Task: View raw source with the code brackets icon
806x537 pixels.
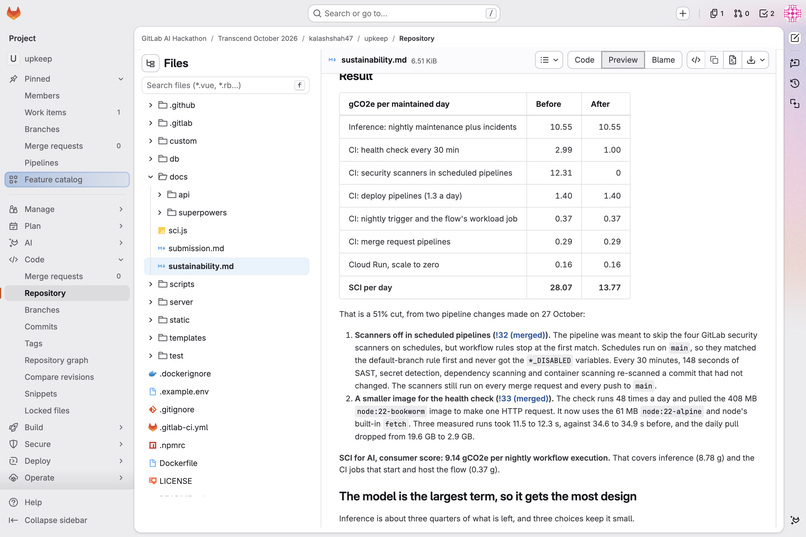Action: (x=695, y=60)
